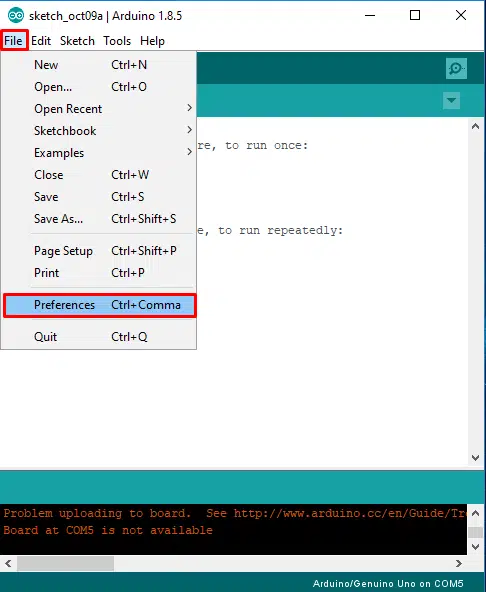Click the editor scroll up arrow
Viewport: 486px width, 592px height.
pyautogui.click(x=475, y=126)
